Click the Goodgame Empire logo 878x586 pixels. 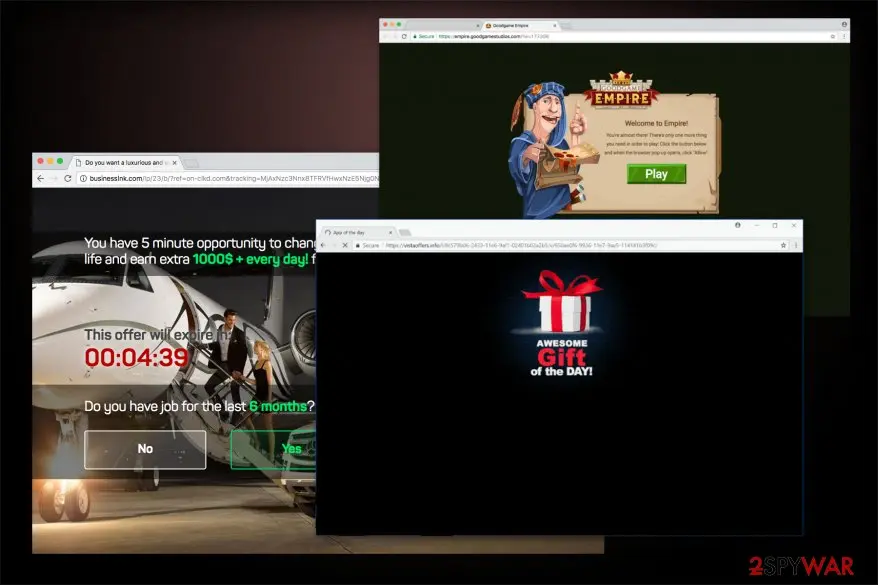[621, 90]
